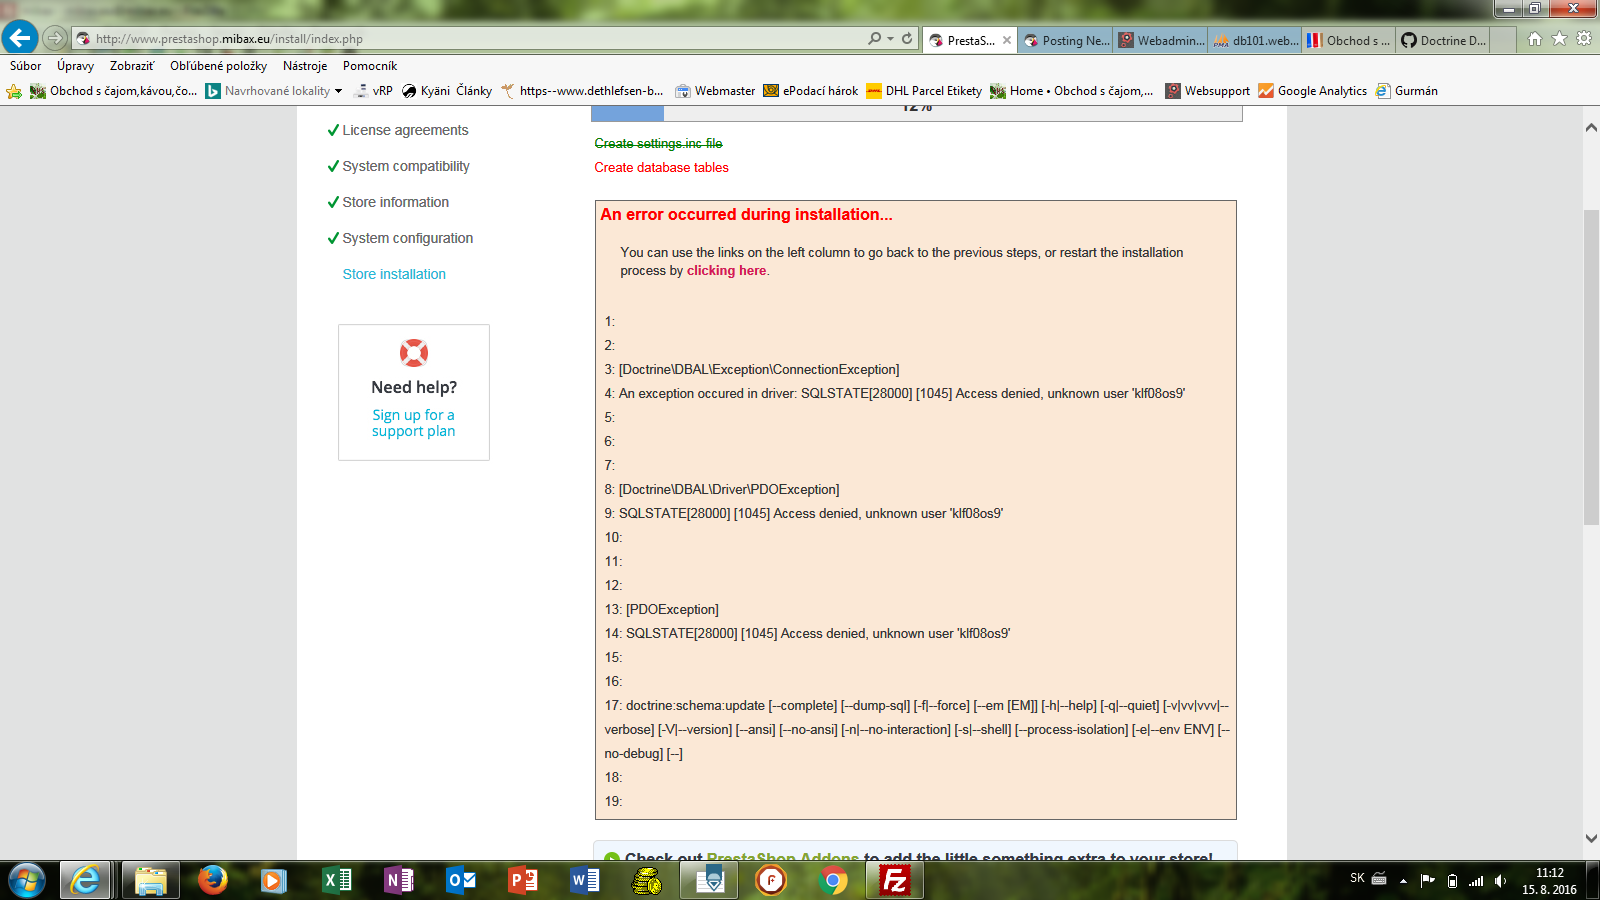
Task: Go to System configuration step
Action: (408, 238)
